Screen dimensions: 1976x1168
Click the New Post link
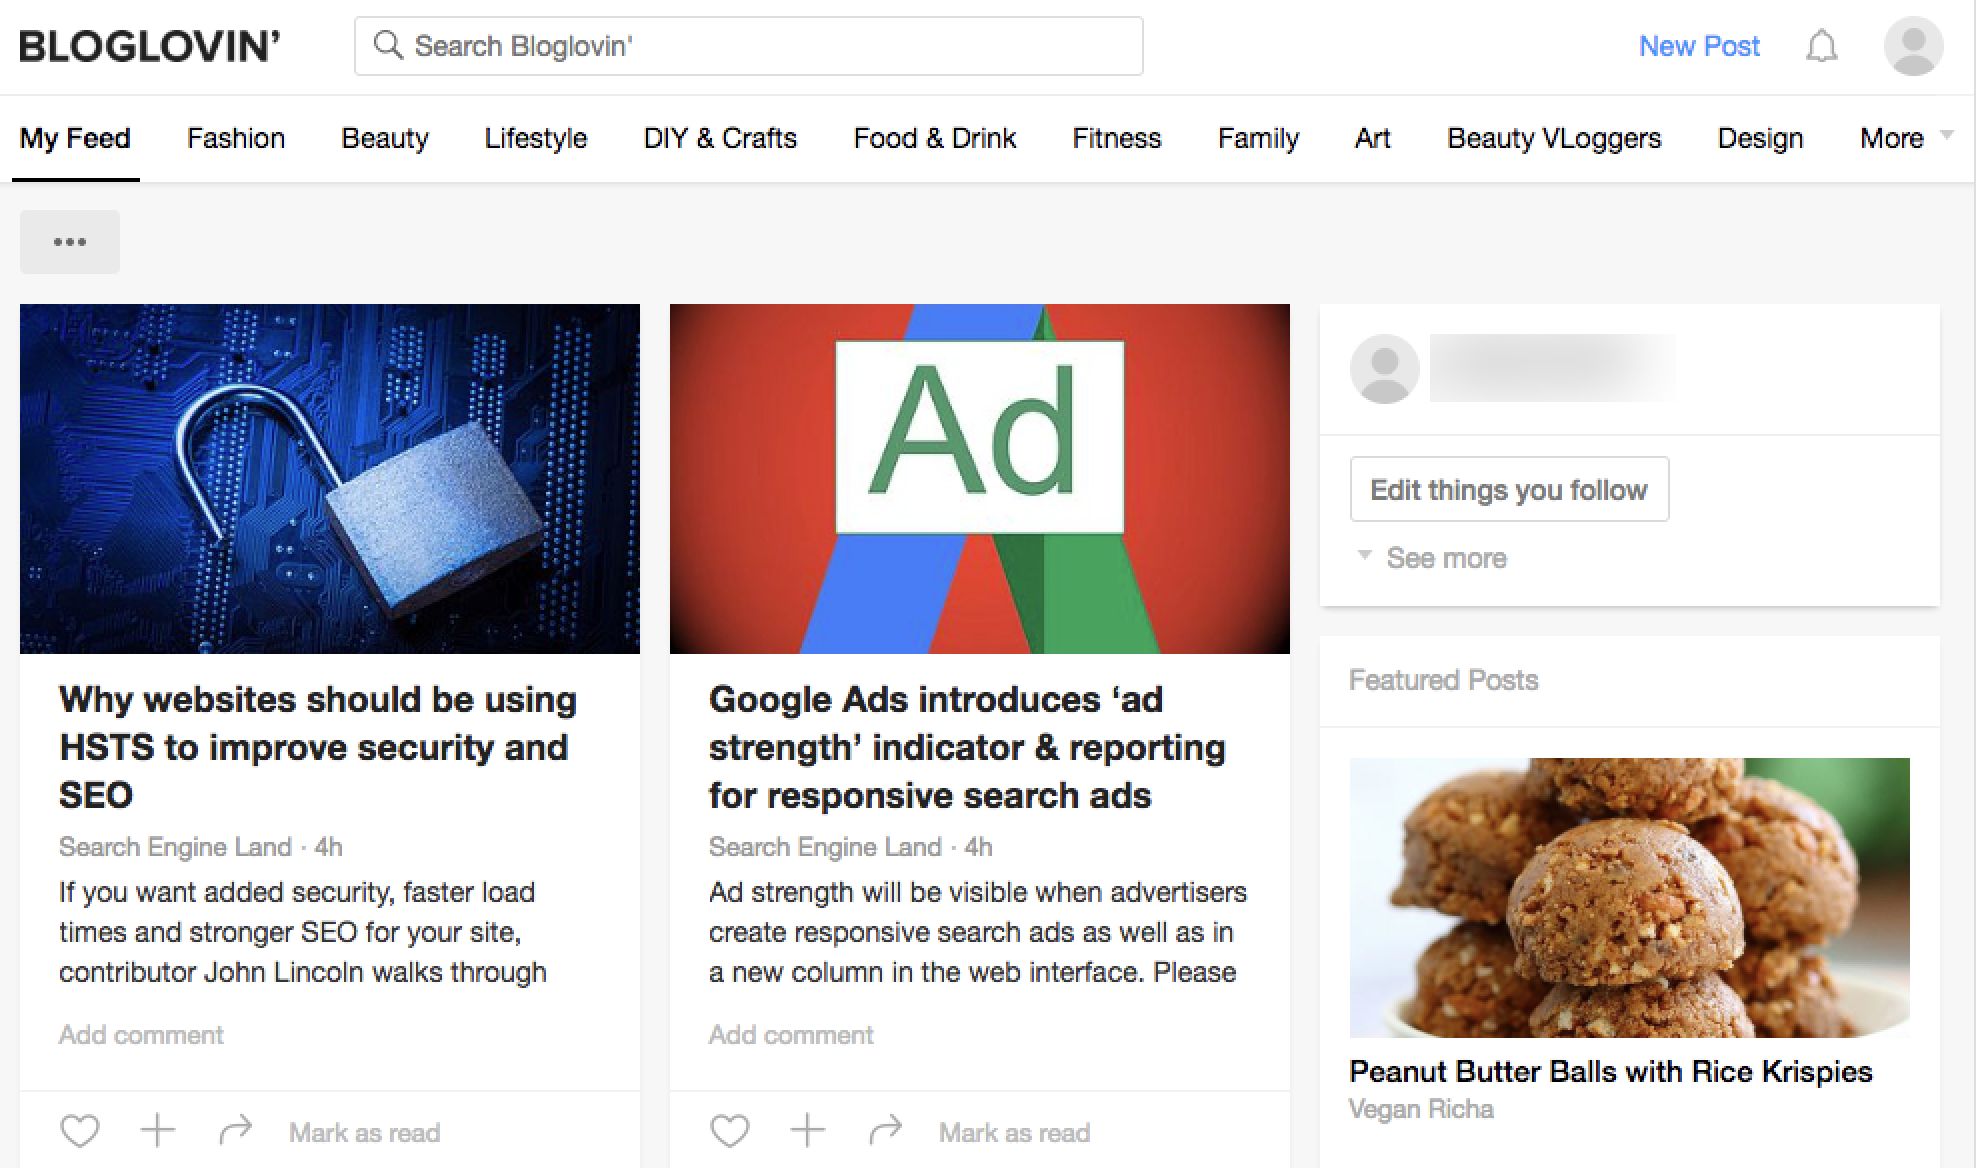pyautogui.click(x=1698, y=46)
